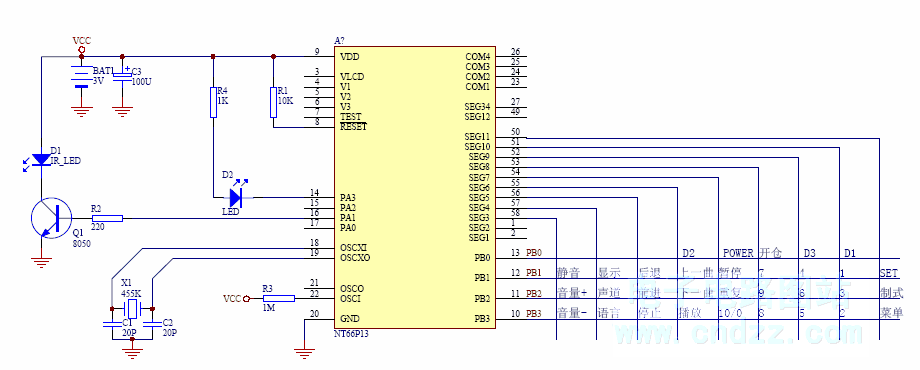The width and height of the screenshot is (920, 370).
Task: Select the ground symbol below GND pin
Action: pos(304,354)
